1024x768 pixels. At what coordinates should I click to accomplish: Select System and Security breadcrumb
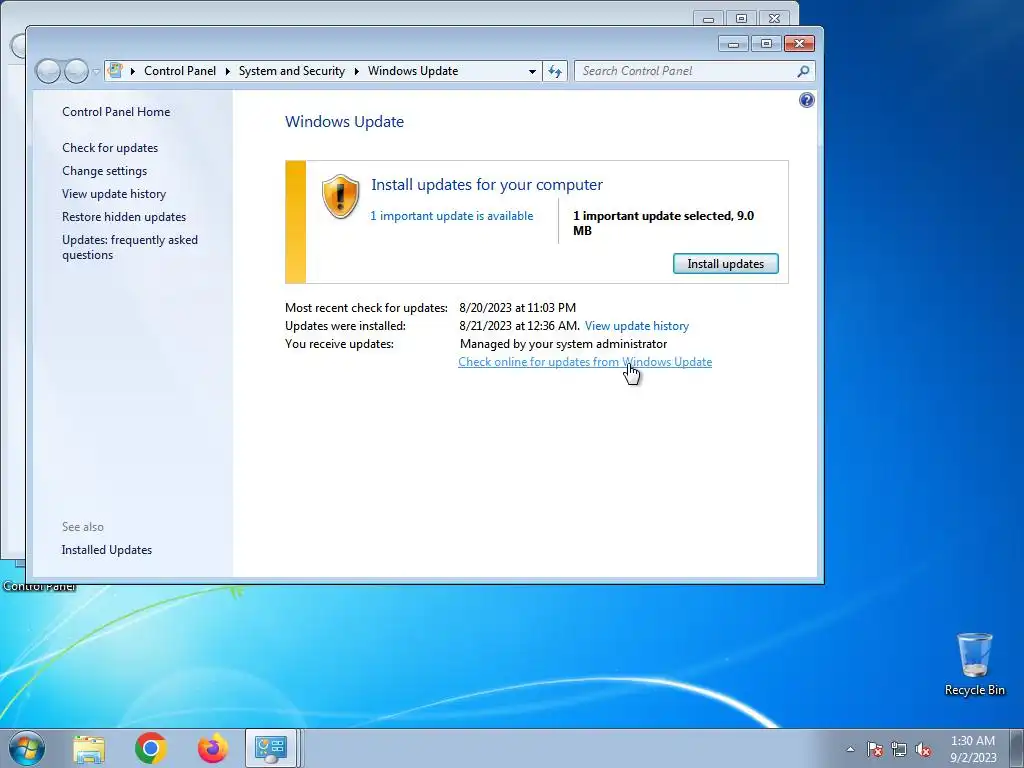click(x=291, y=71)
